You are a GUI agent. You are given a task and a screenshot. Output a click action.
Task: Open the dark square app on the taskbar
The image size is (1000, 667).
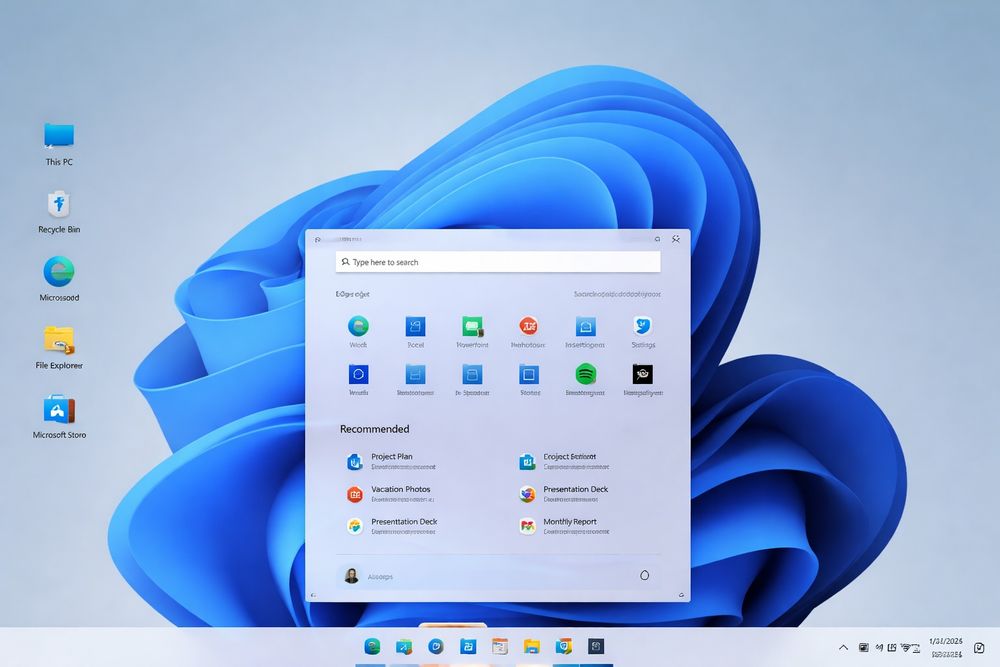point(596,647)
